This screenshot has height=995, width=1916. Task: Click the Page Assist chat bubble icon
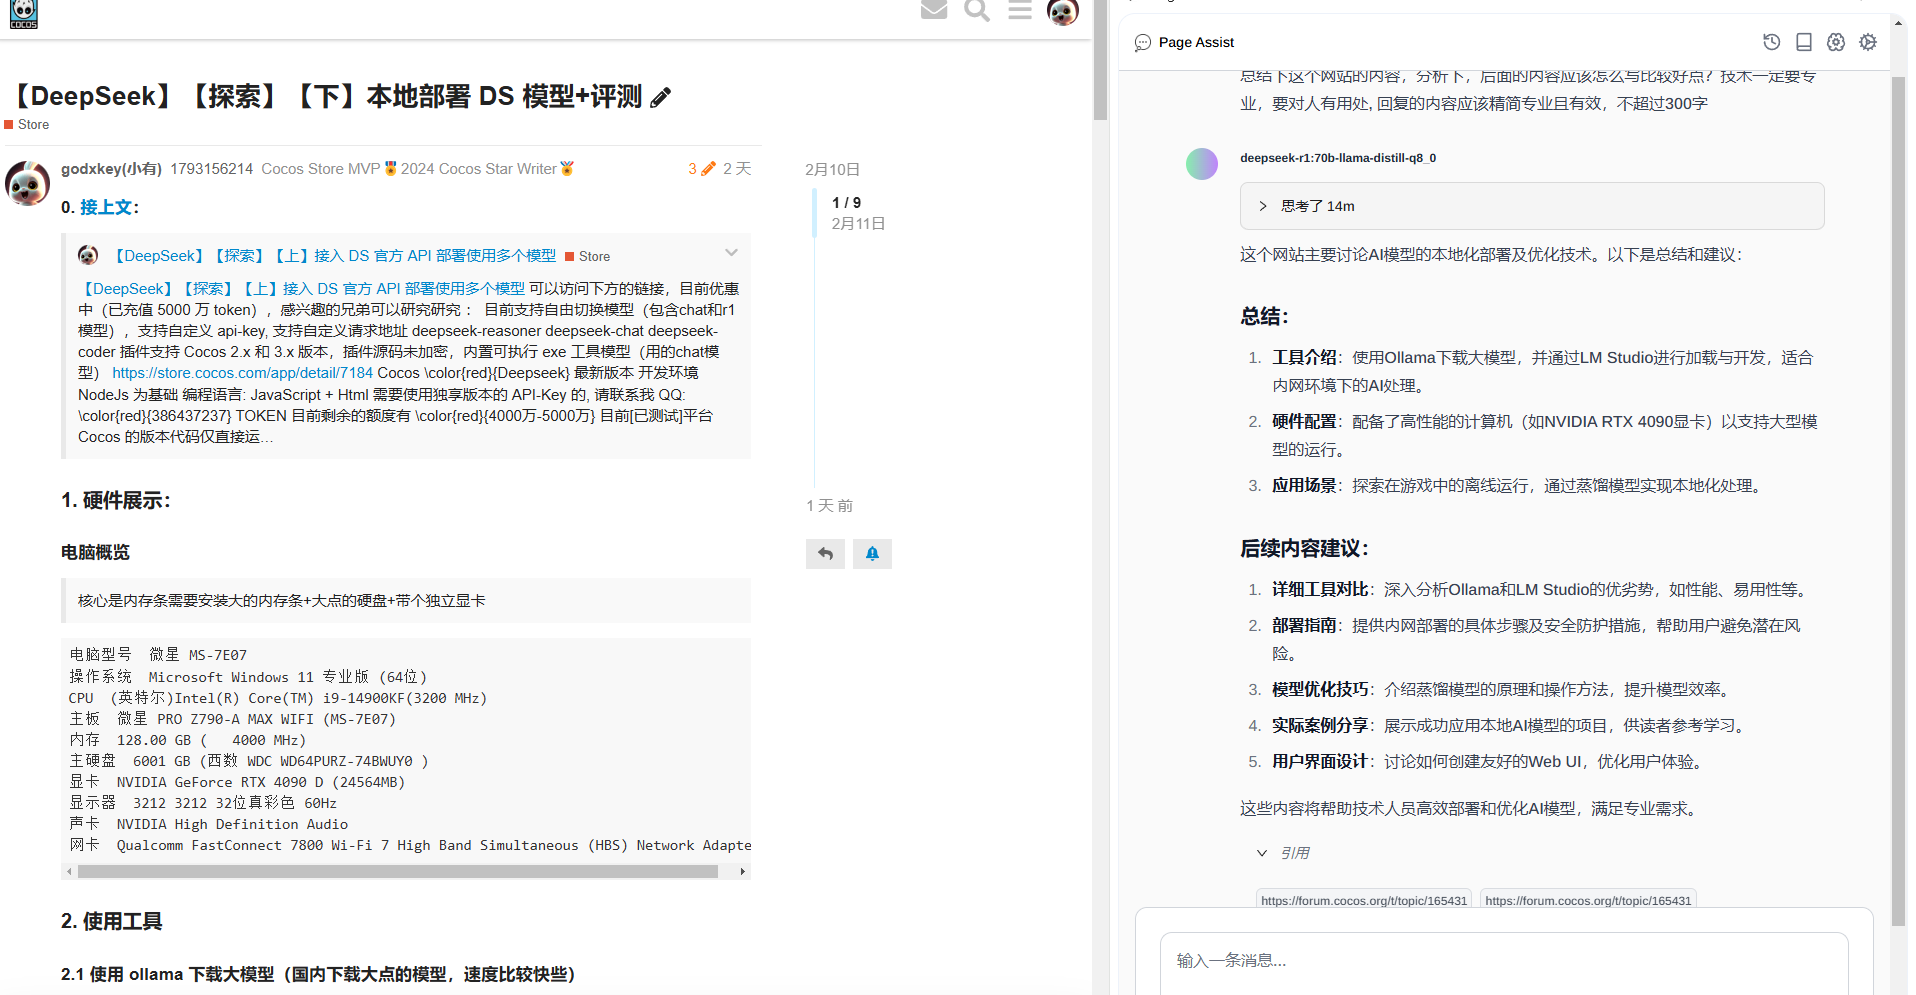(x=1143, y=43)
